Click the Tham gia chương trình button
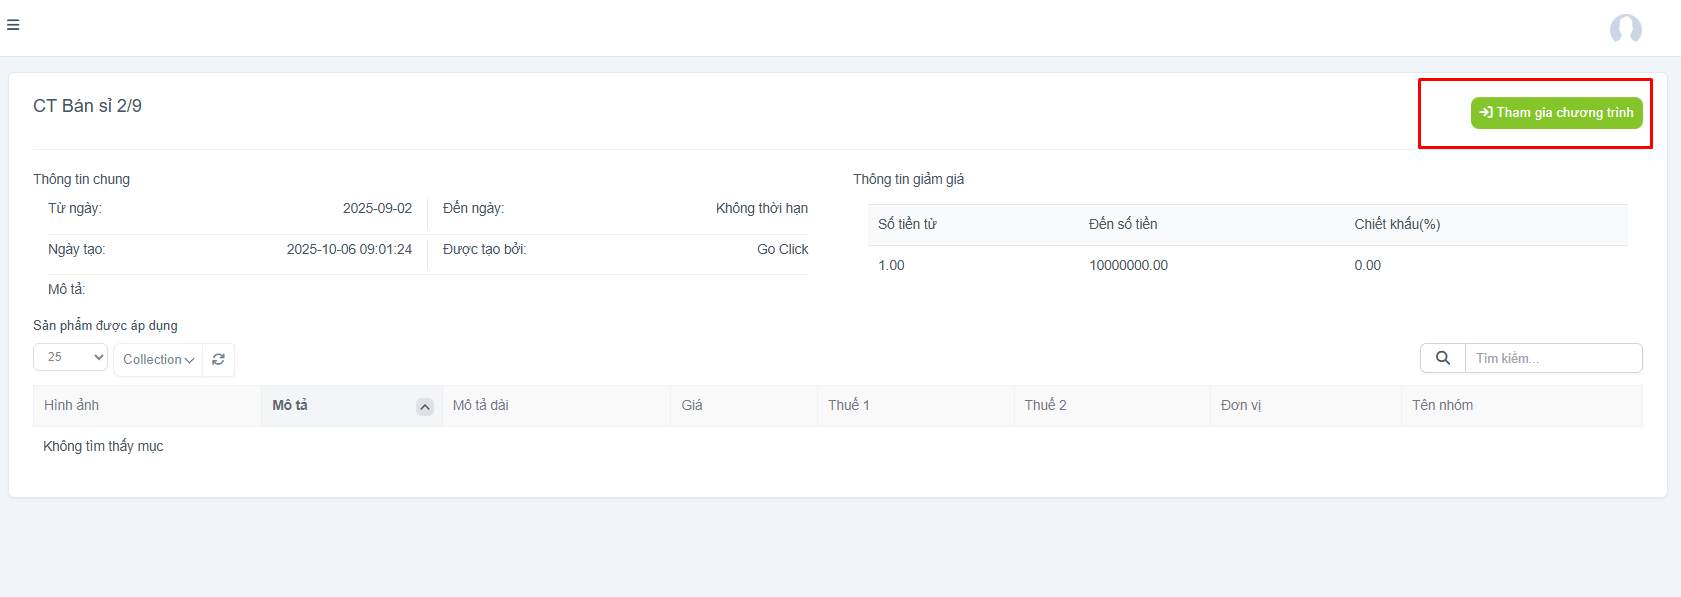This screenshot has width=1681, height=597. pyautogui.click(x=1556, y=113)
